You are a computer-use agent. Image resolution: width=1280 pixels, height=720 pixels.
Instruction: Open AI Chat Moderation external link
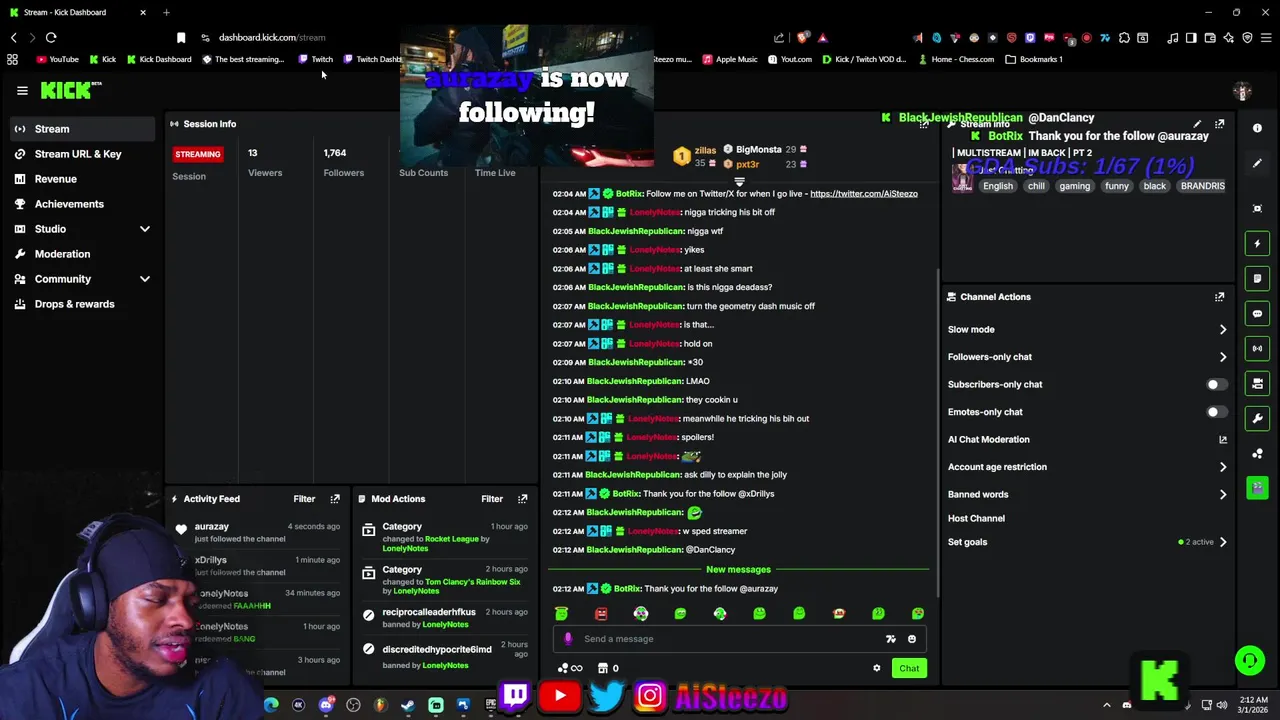pos(1222,439)
